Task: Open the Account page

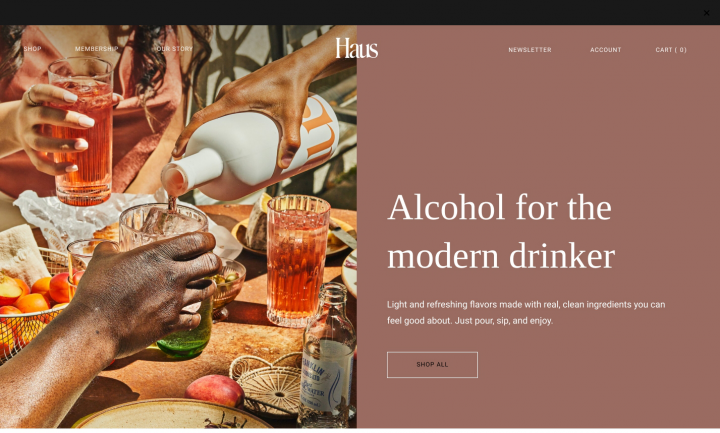Action: click(606, 50)
